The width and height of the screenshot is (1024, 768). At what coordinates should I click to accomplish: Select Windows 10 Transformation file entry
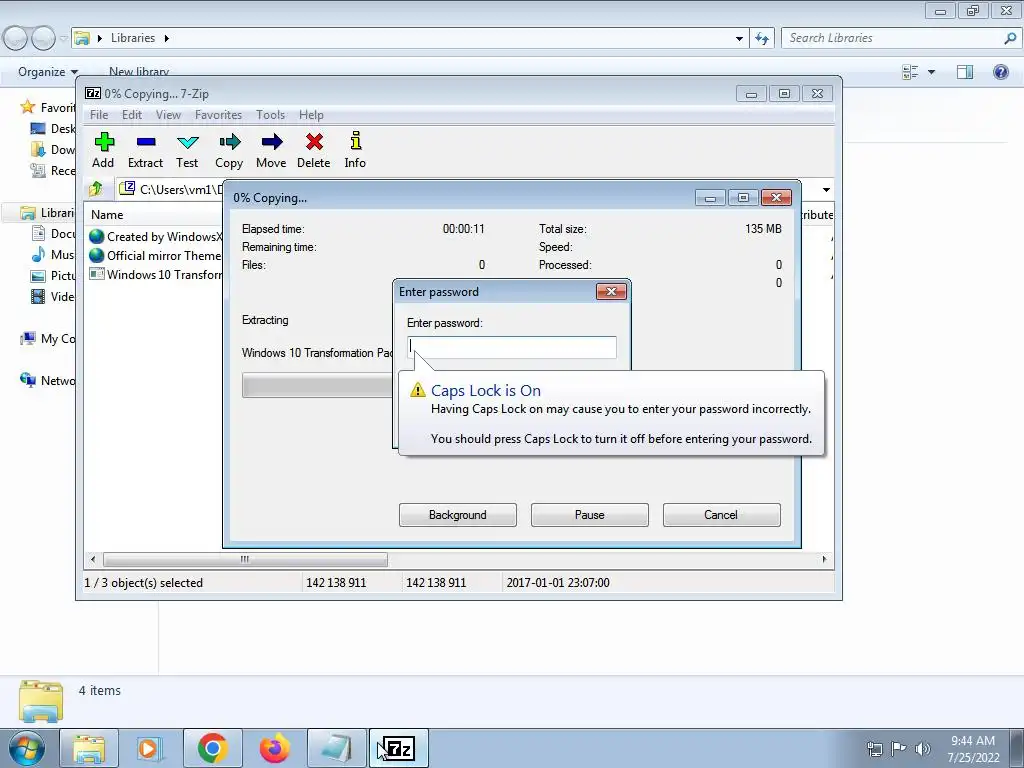[x=157, y=274]
